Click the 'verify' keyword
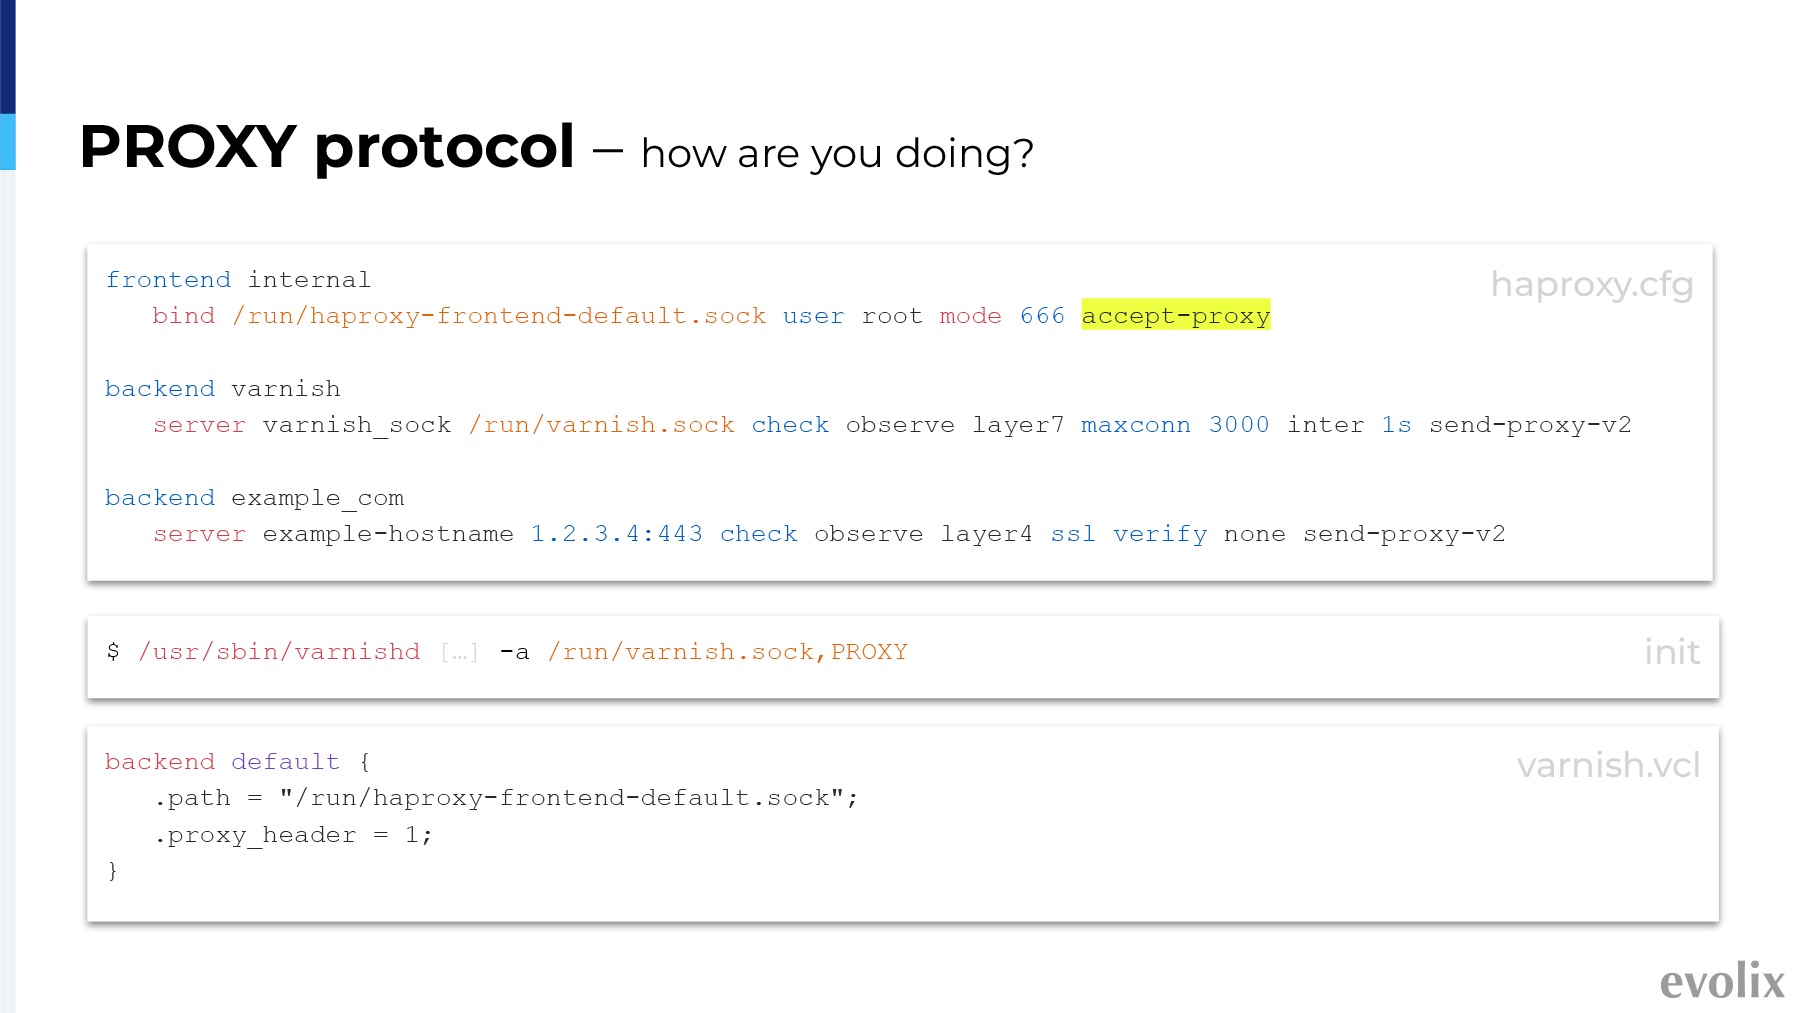Viewport: 1800px width, 1013px height. coord(1160,534)
